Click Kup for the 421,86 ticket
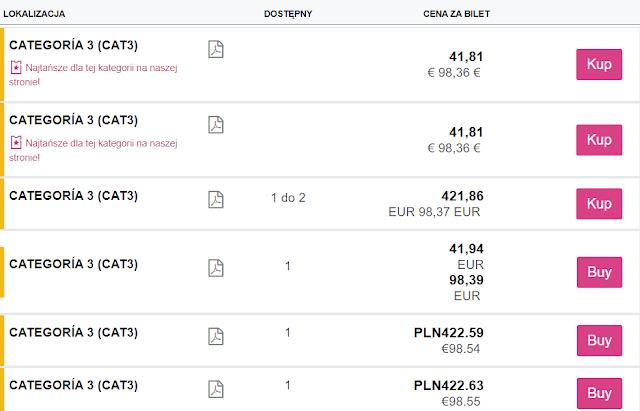Screen dimensions: 640x411 tap(599, 204)
